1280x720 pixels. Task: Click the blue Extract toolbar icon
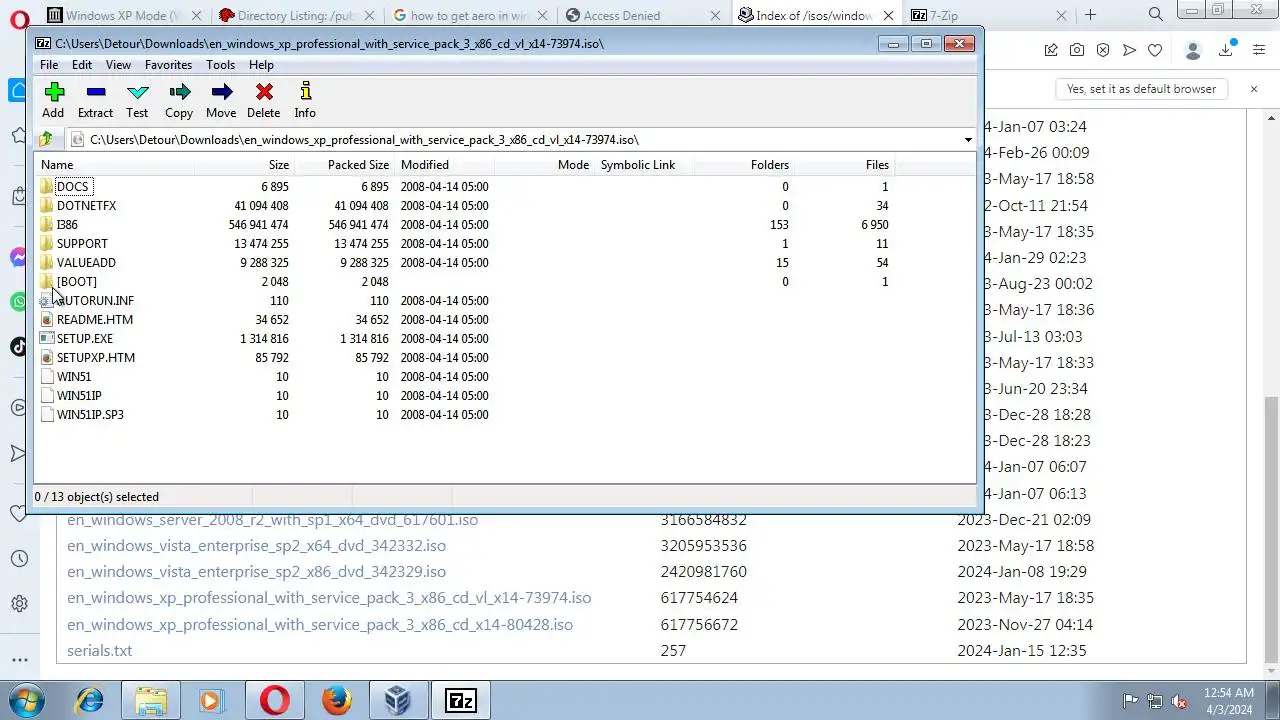coord(96,92)
